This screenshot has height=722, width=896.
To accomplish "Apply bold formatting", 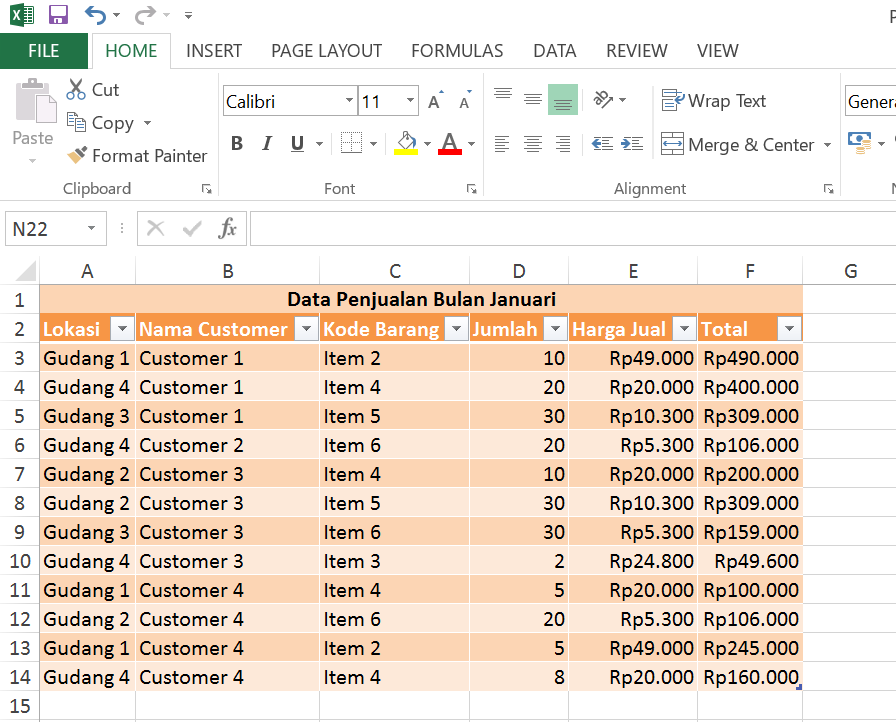I will (x=237, y=143).
